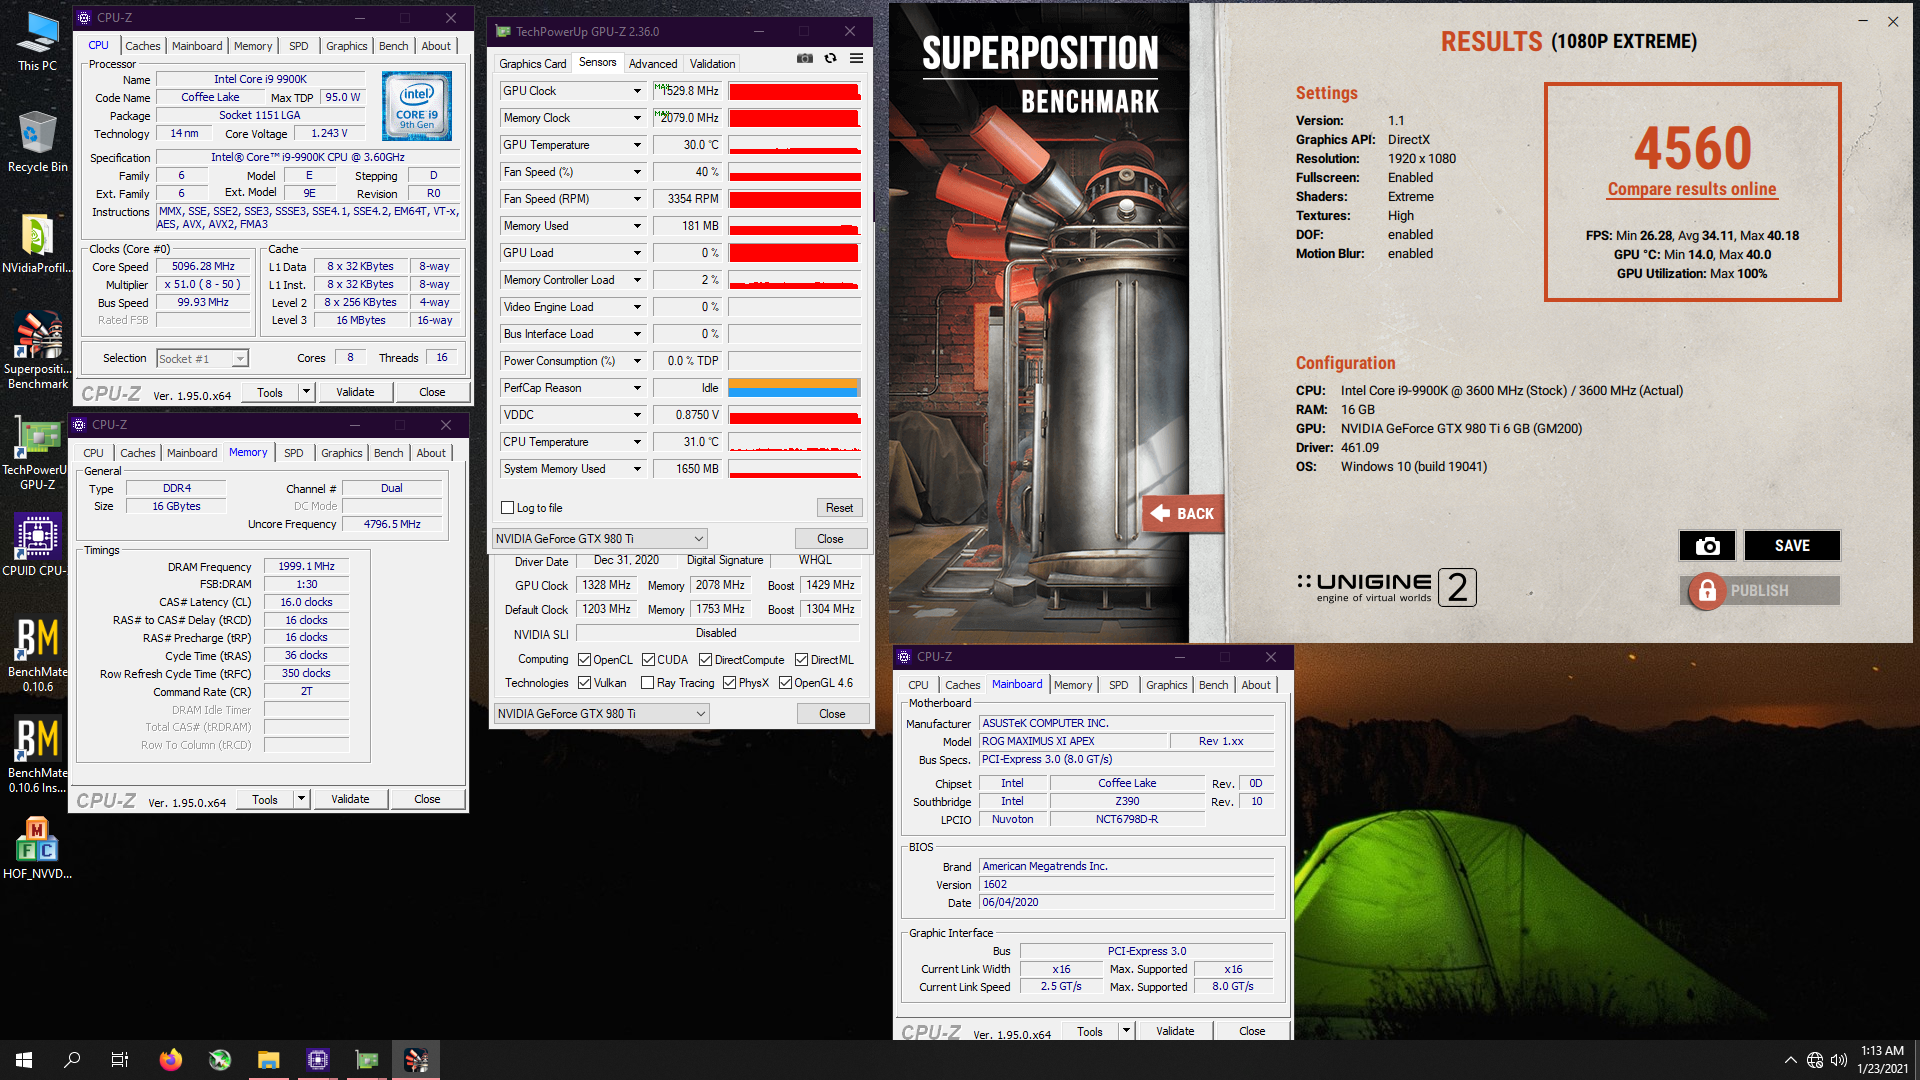Switch to Superposition taskbar icon
Image resolution: width=1920 pixels, height=1080 pixels.
pos(416,1060)
